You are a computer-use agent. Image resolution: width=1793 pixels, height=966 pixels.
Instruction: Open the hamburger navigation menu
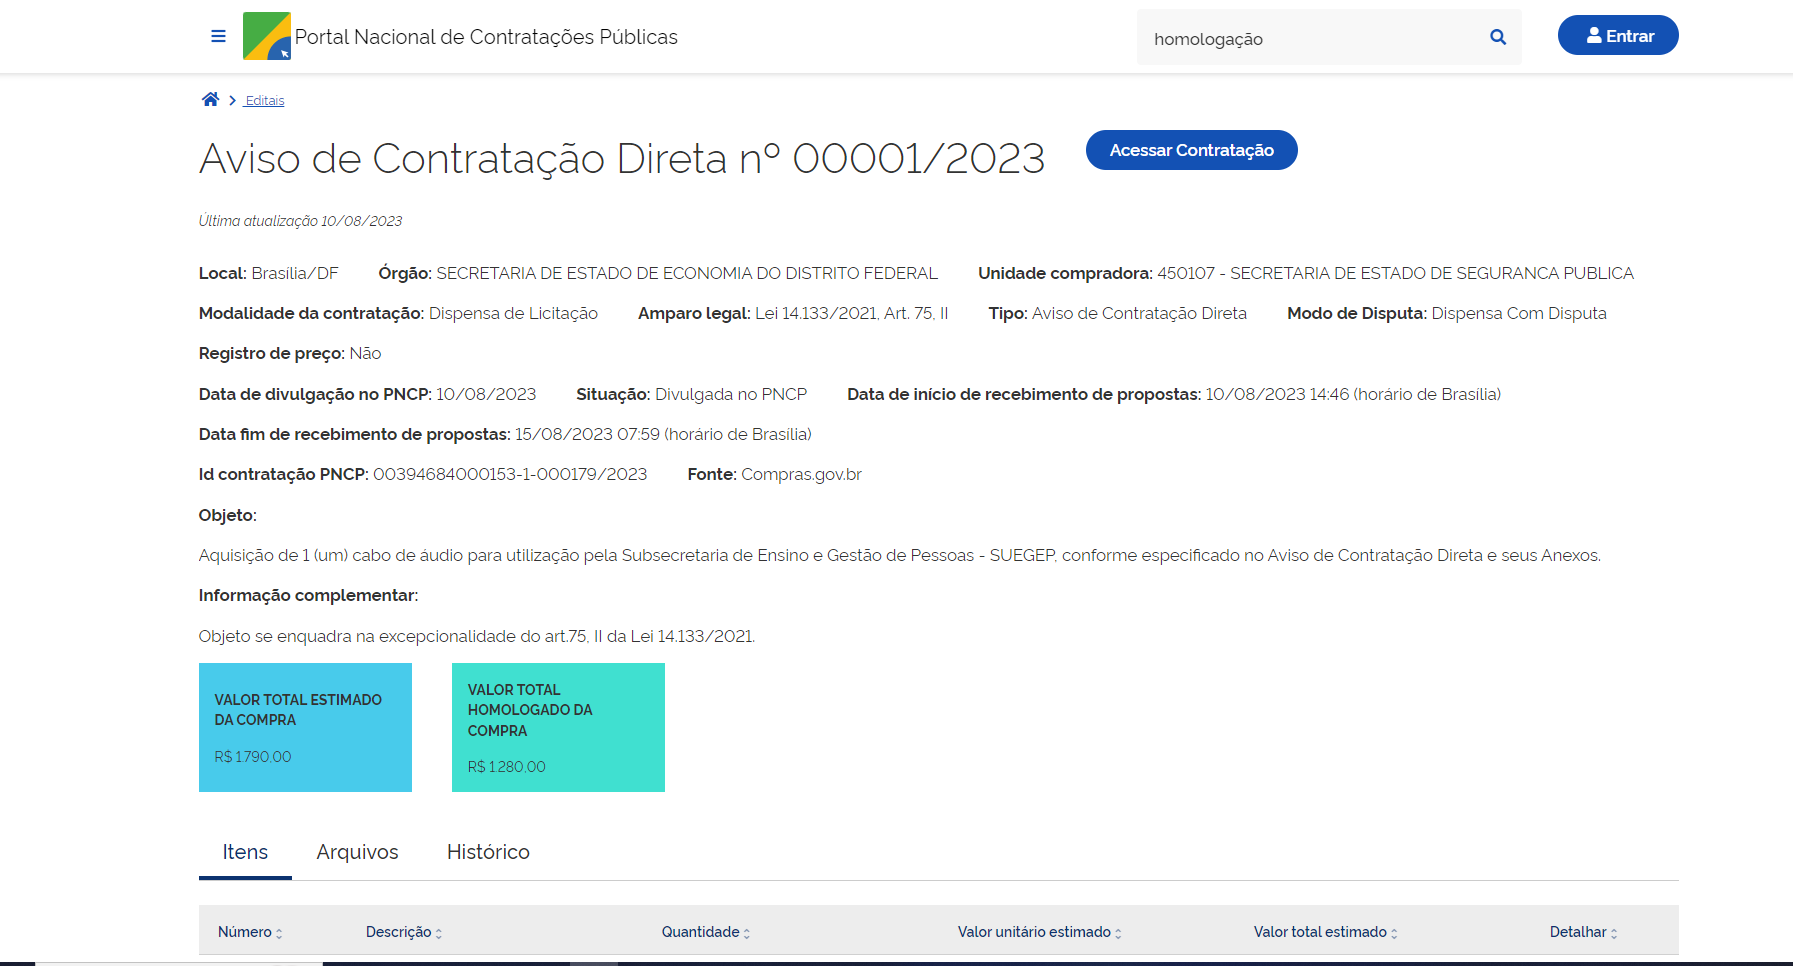click(218, 37)
